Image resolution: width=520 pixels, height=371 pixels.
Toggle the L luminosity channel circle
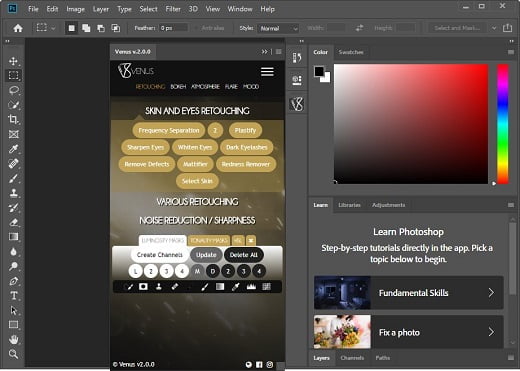135,271
